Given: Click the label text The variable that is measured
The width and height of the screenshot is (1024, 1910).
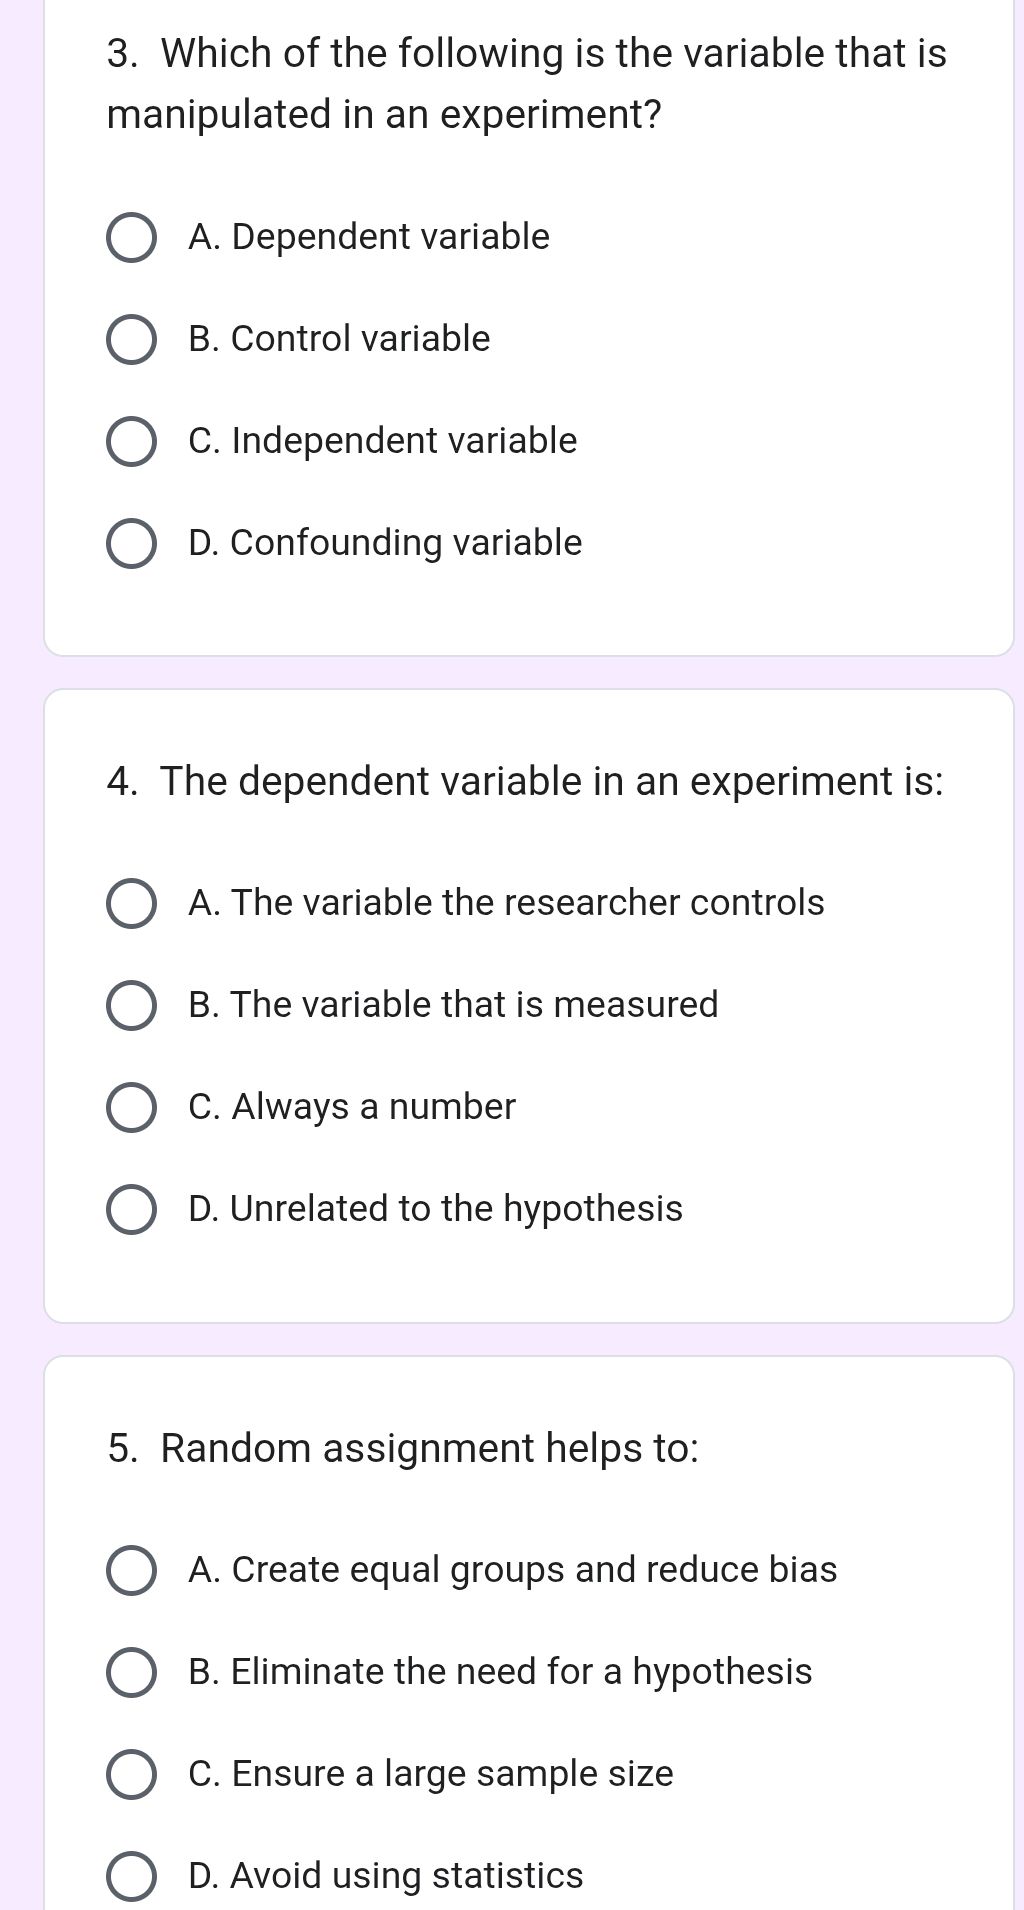Looking at the screenshot, I should tap(452, 1006).
